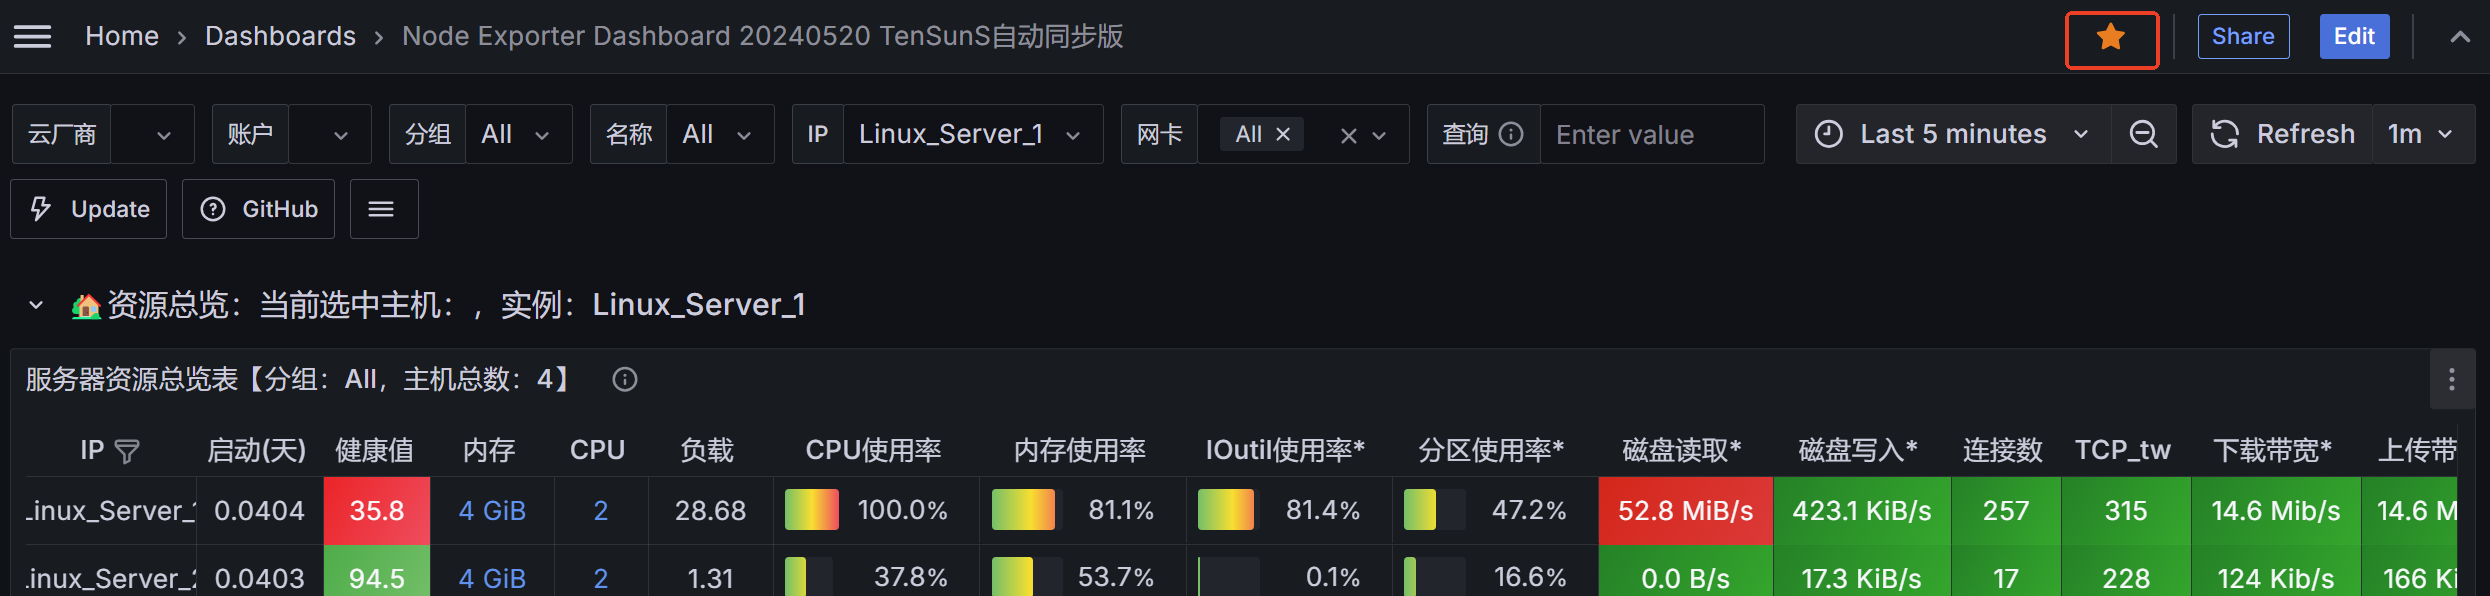Click the Share button

[x=2242, y=37]
